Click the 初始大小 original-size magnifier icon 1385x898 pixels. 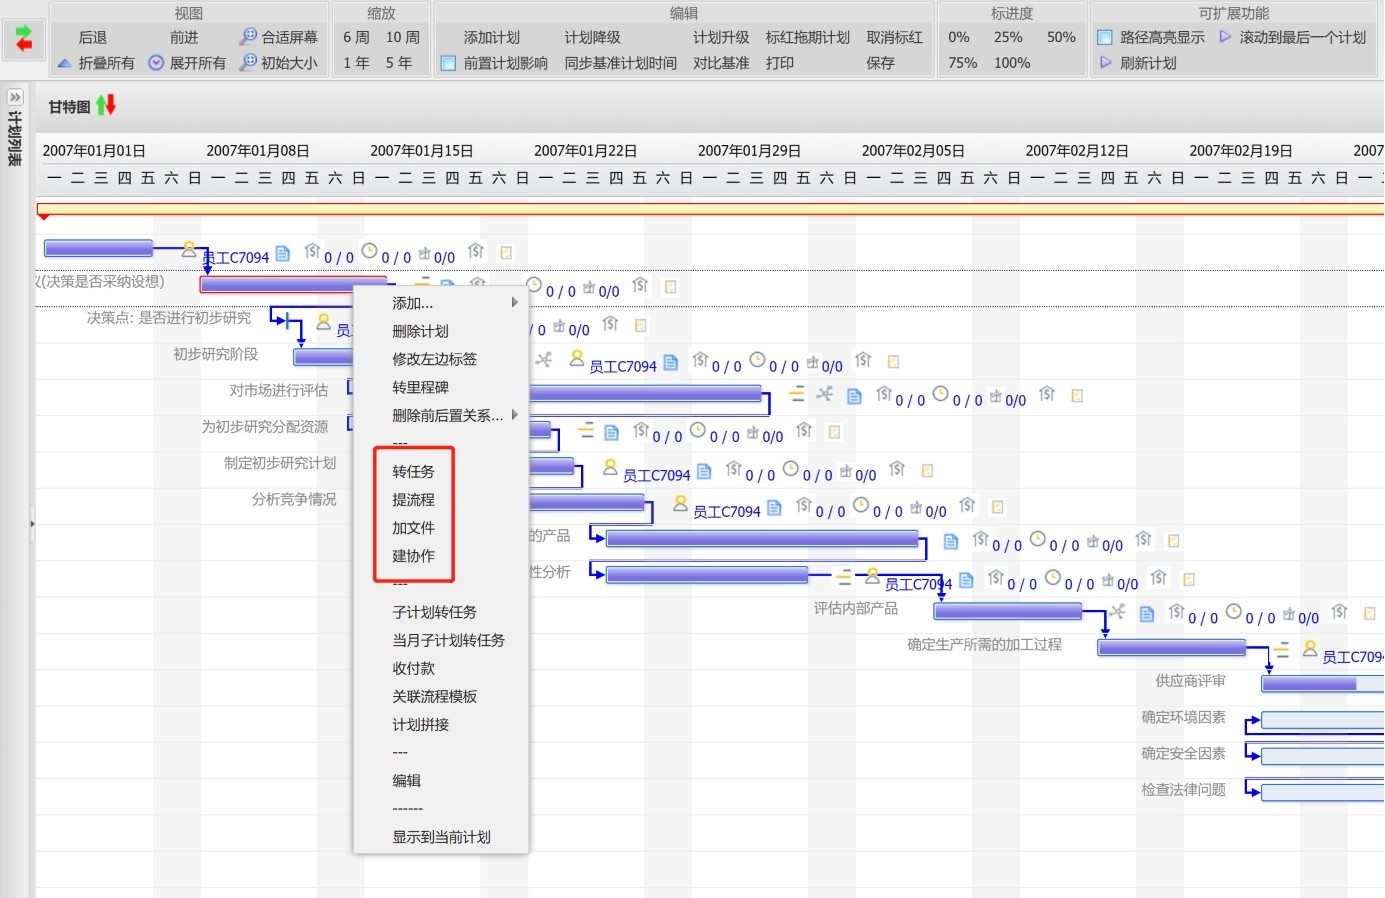pyautogui.click(x=248, y=62)
